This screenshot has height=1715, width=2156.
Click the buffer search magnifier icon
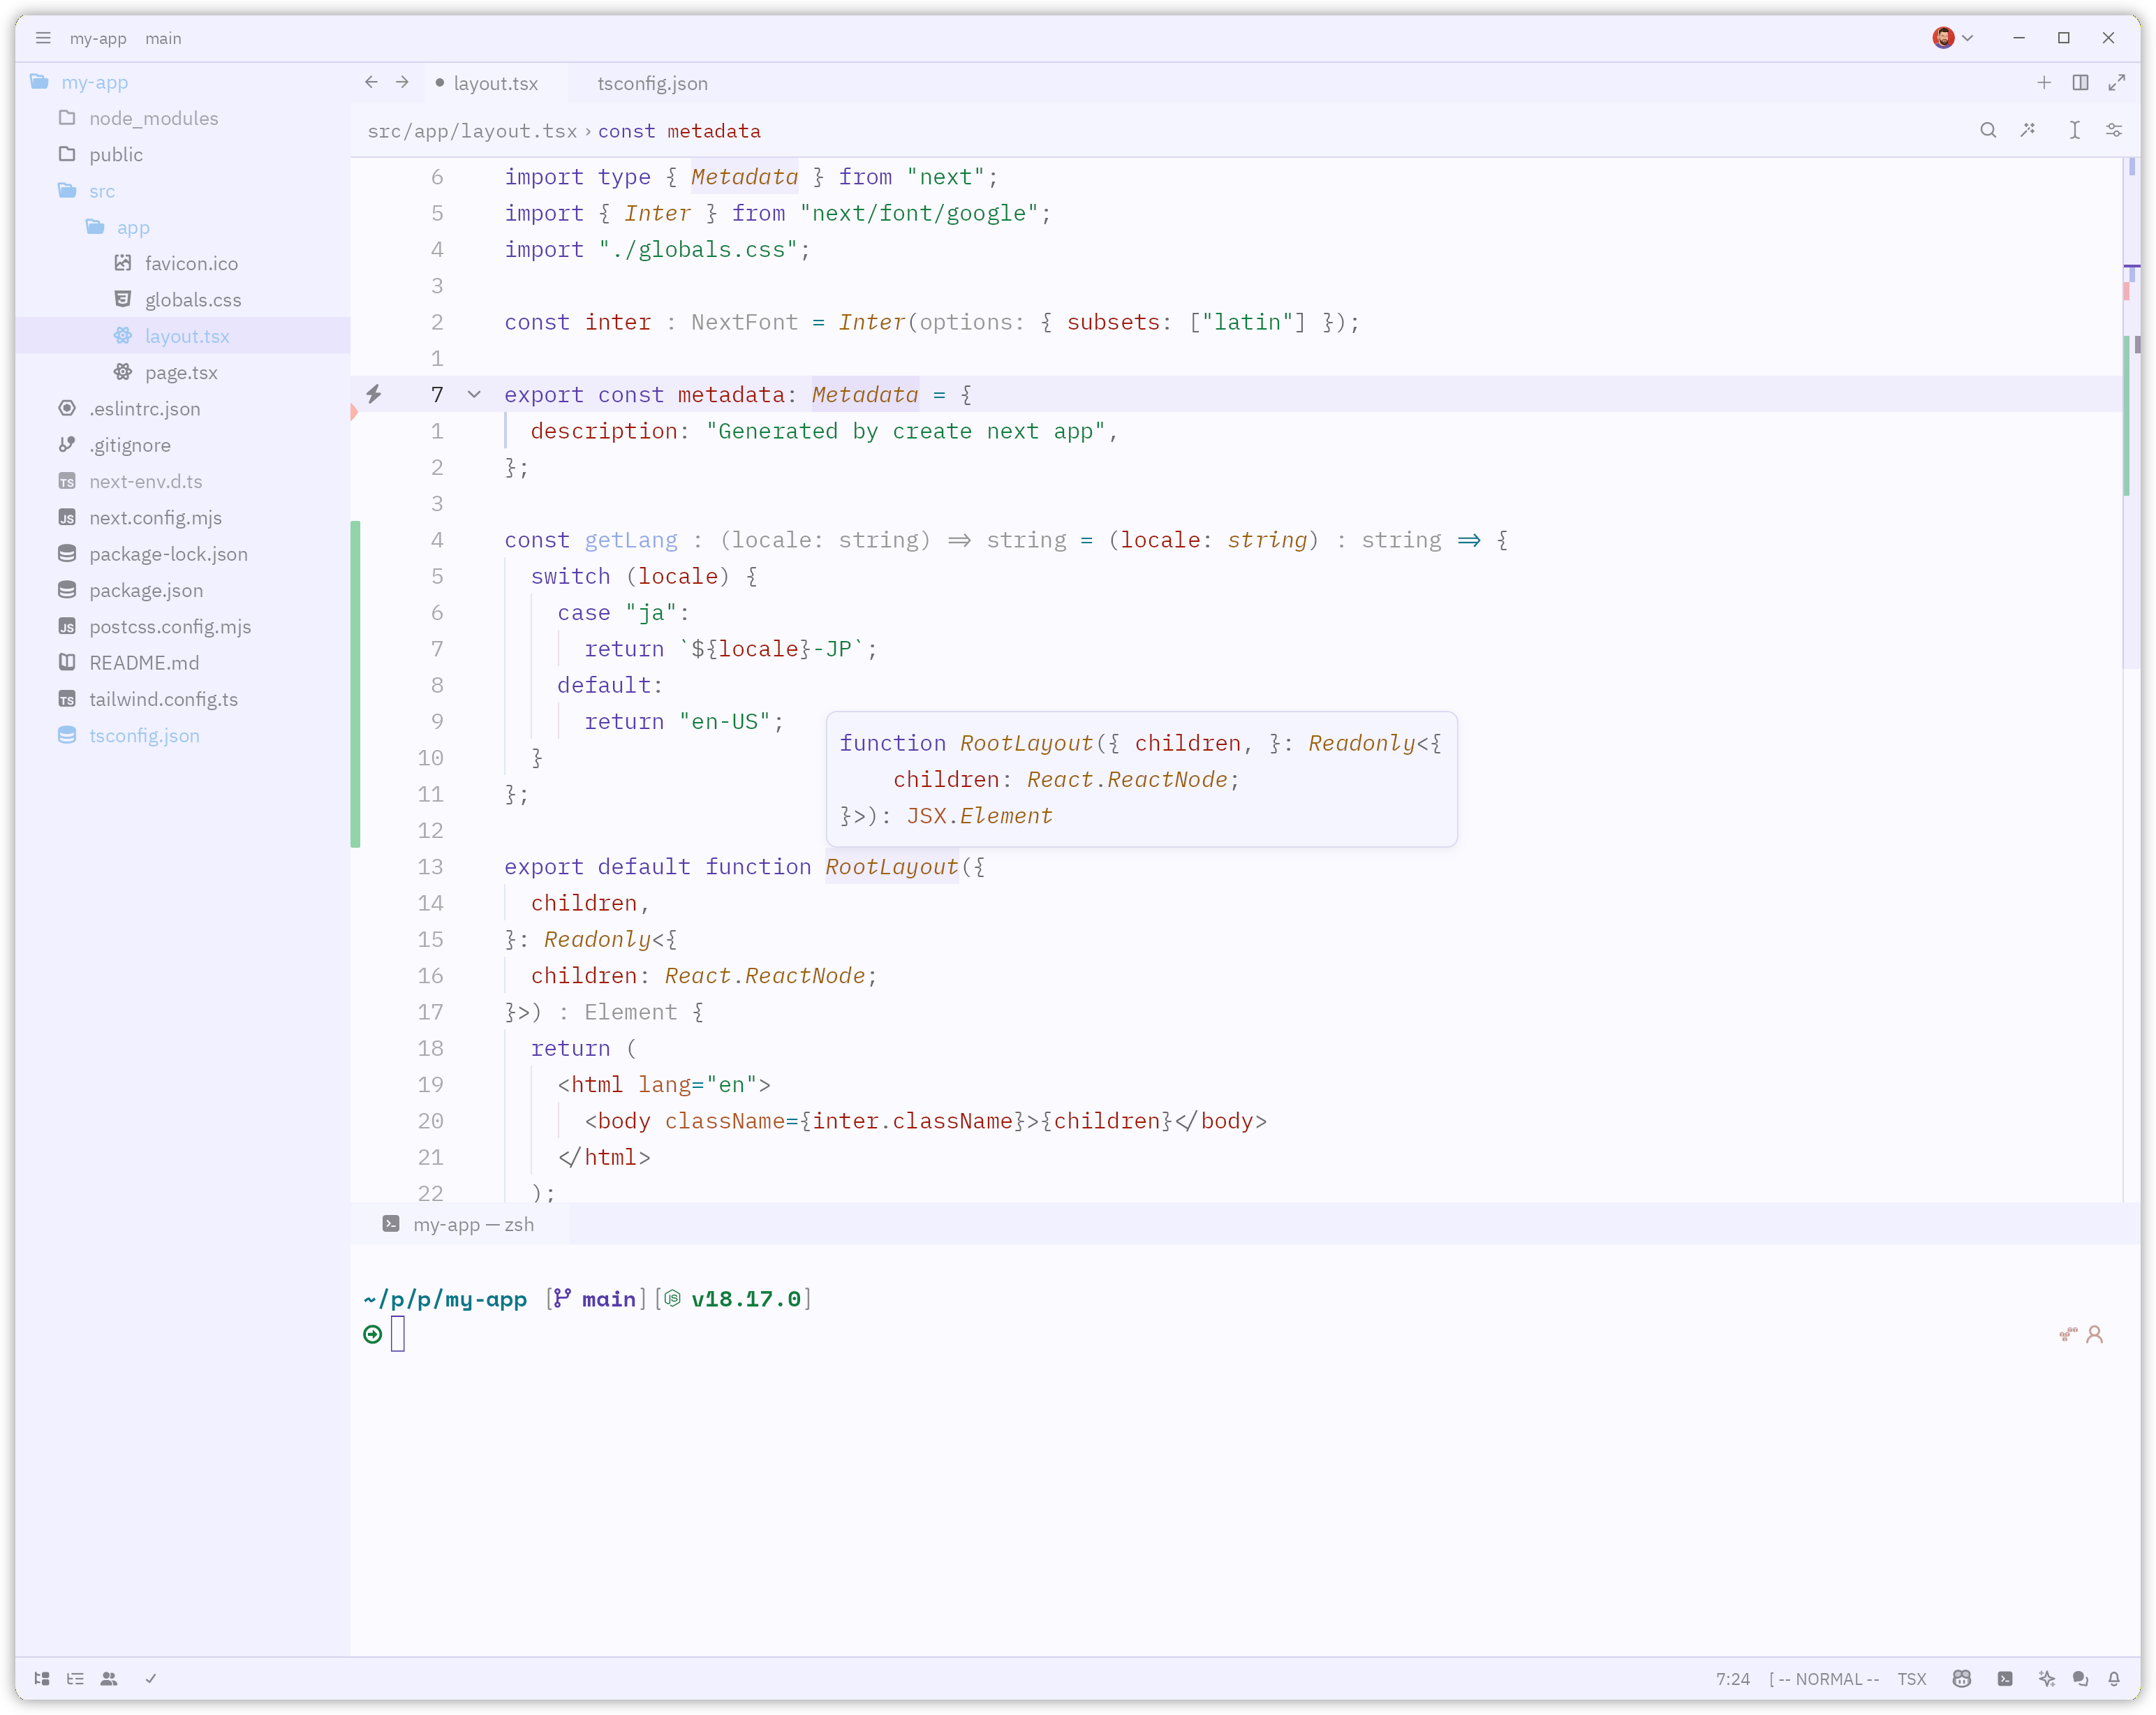tap(1988, 130)
